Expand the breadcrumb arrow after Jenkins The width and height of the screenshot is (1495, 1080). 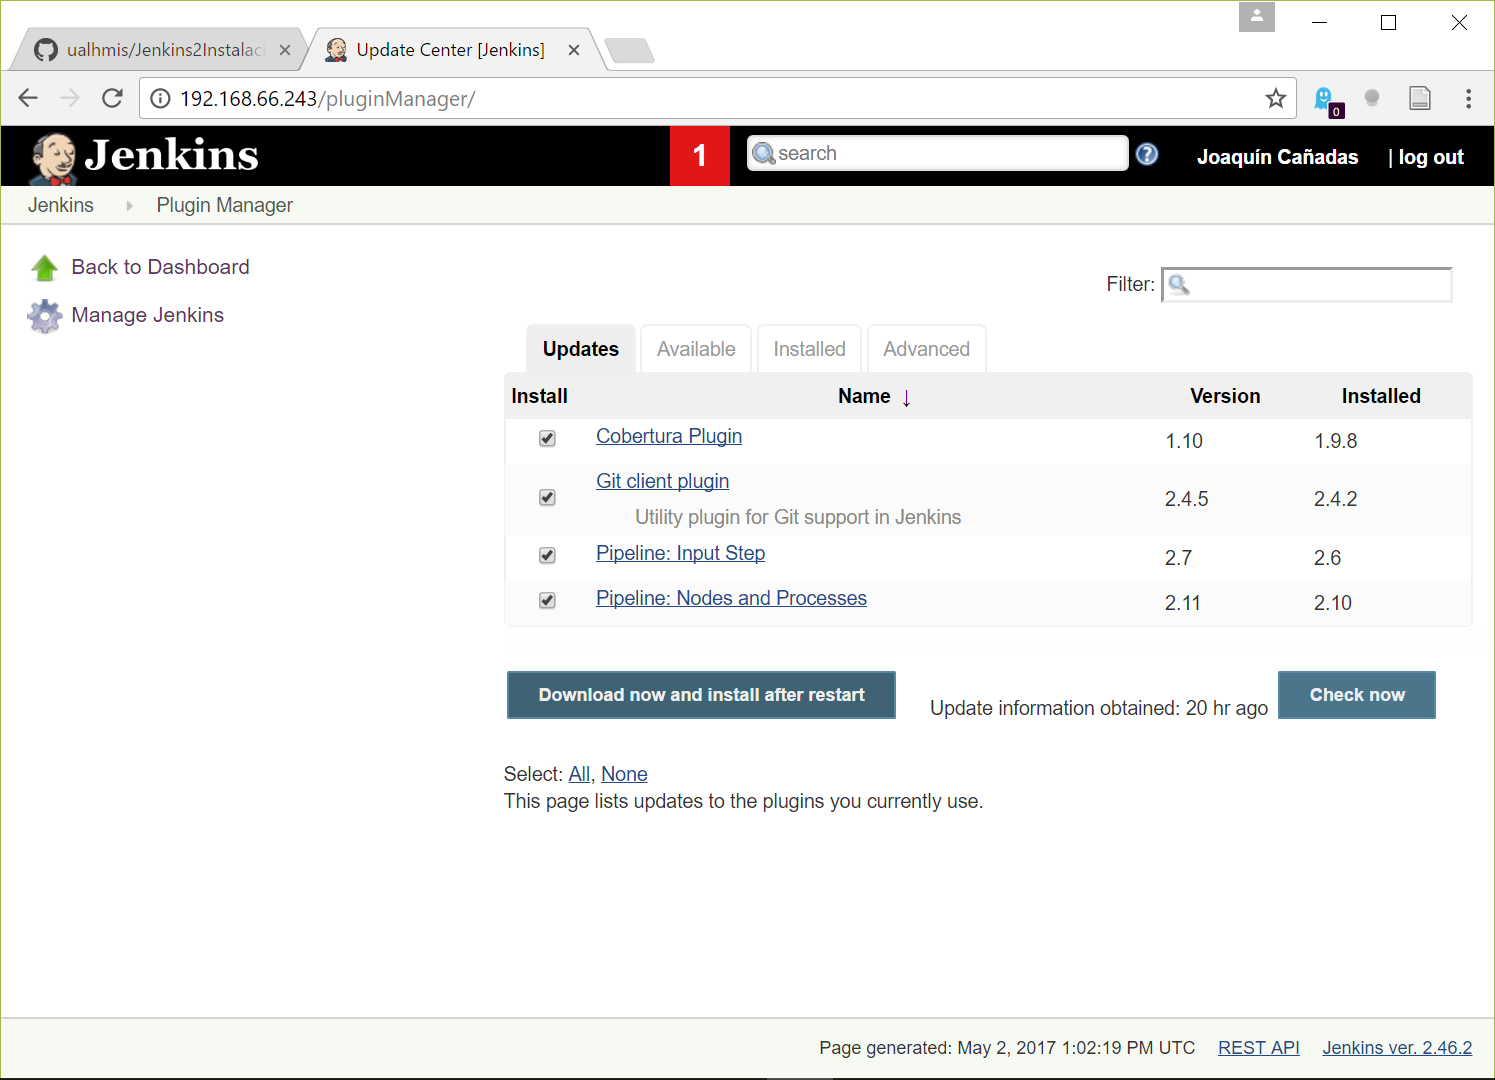tap(129, 206)
